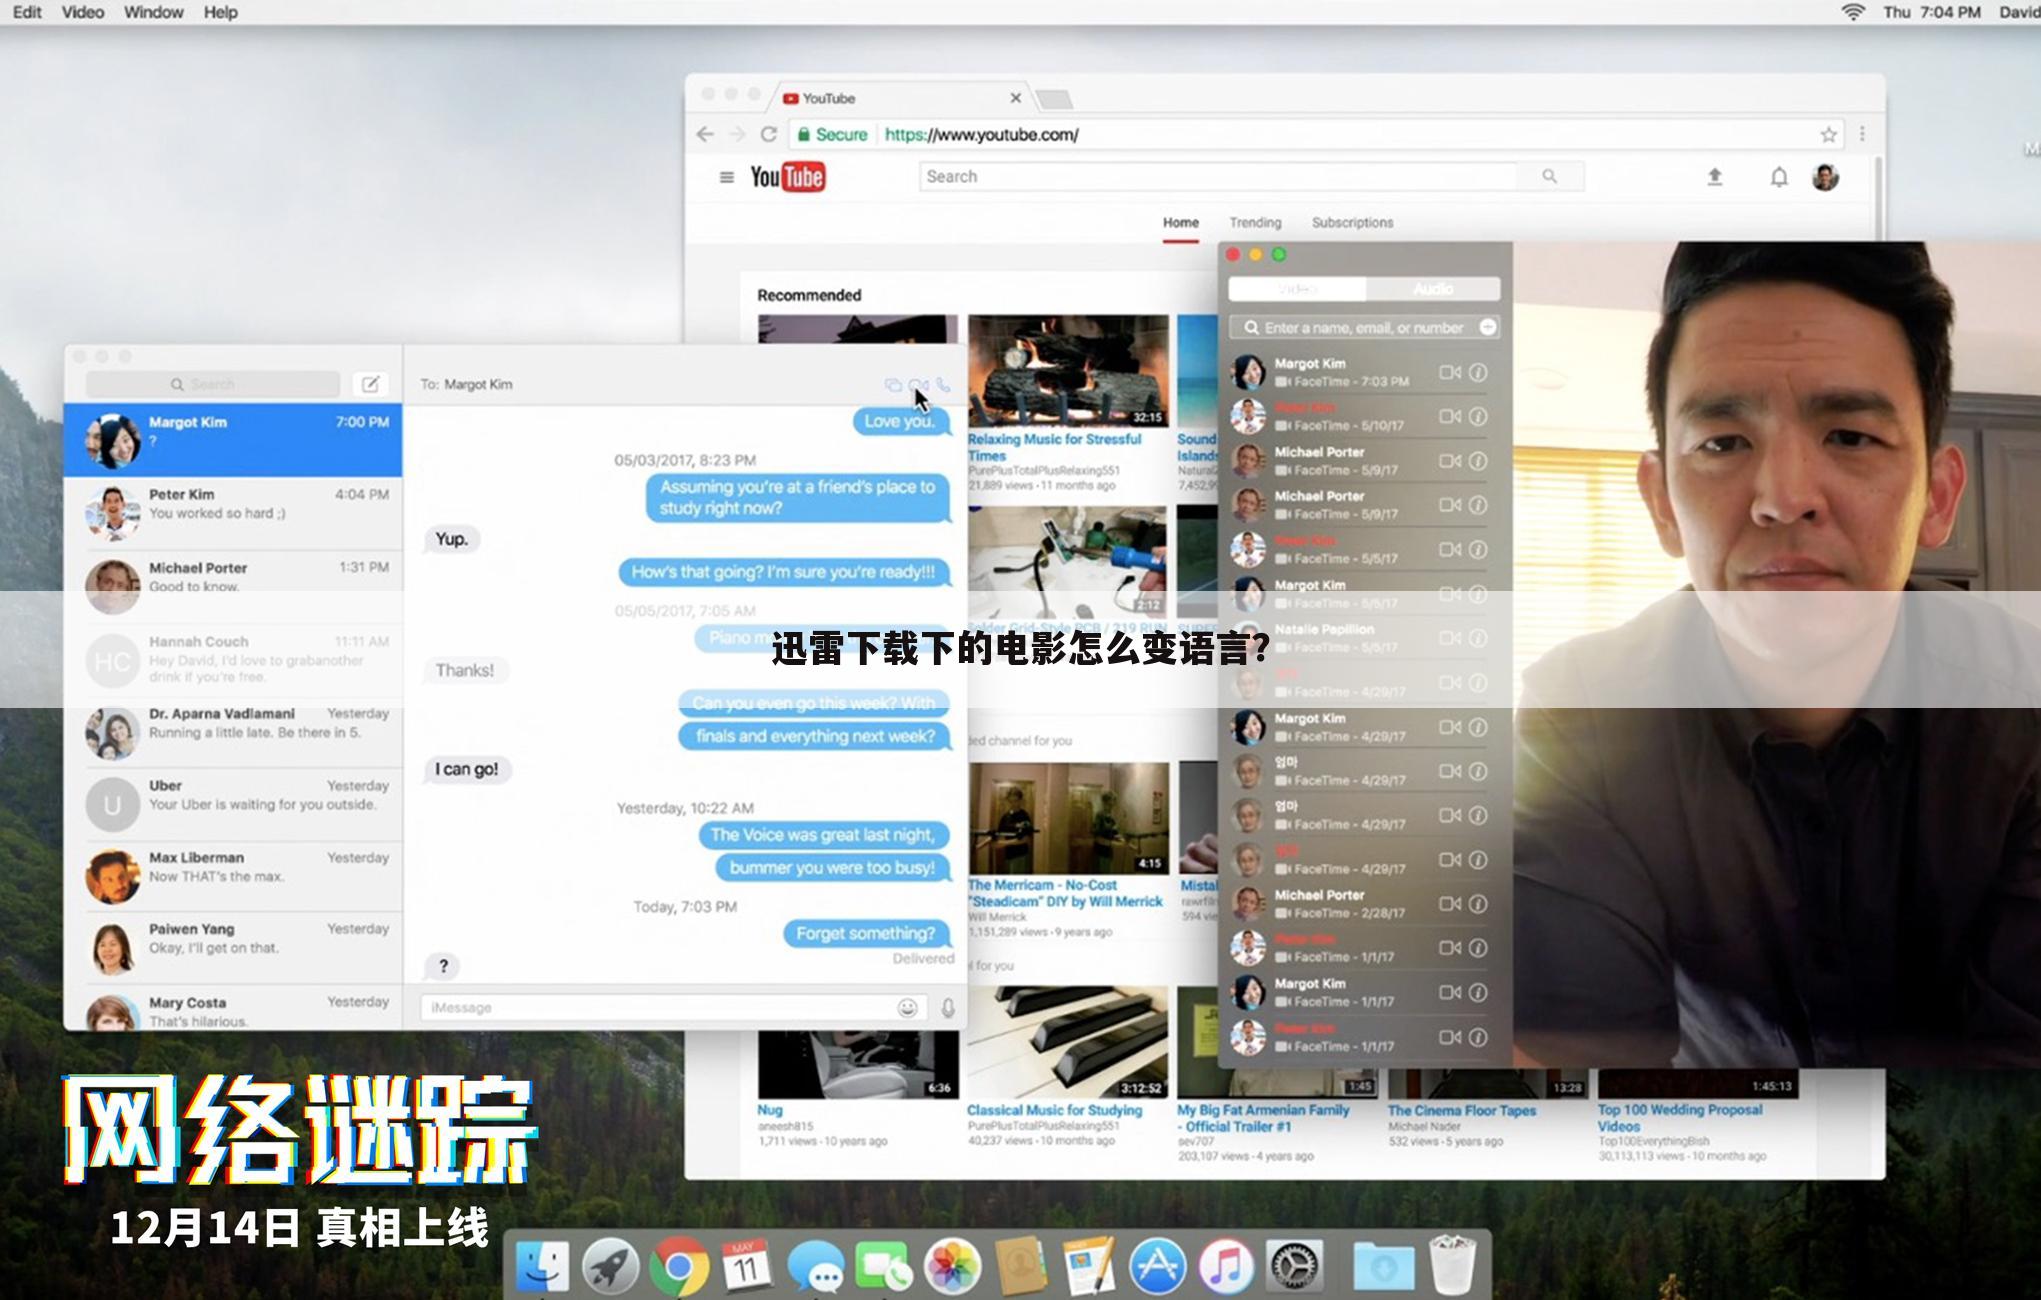Screen dimensions: 2041x1300
Task: Open Photos in the Dock
Action: coord(952,1266)
